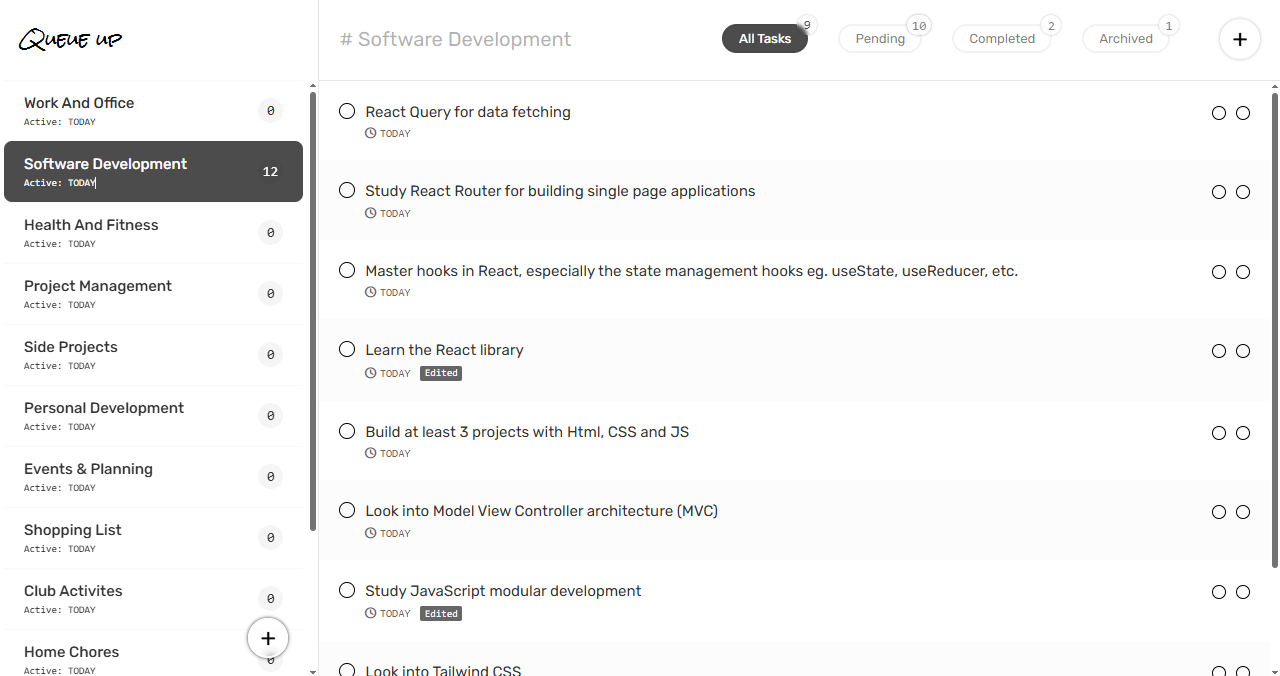1280x676 pixels.
Task: Show the Archived tasks tab
Action: [1125, 39]
